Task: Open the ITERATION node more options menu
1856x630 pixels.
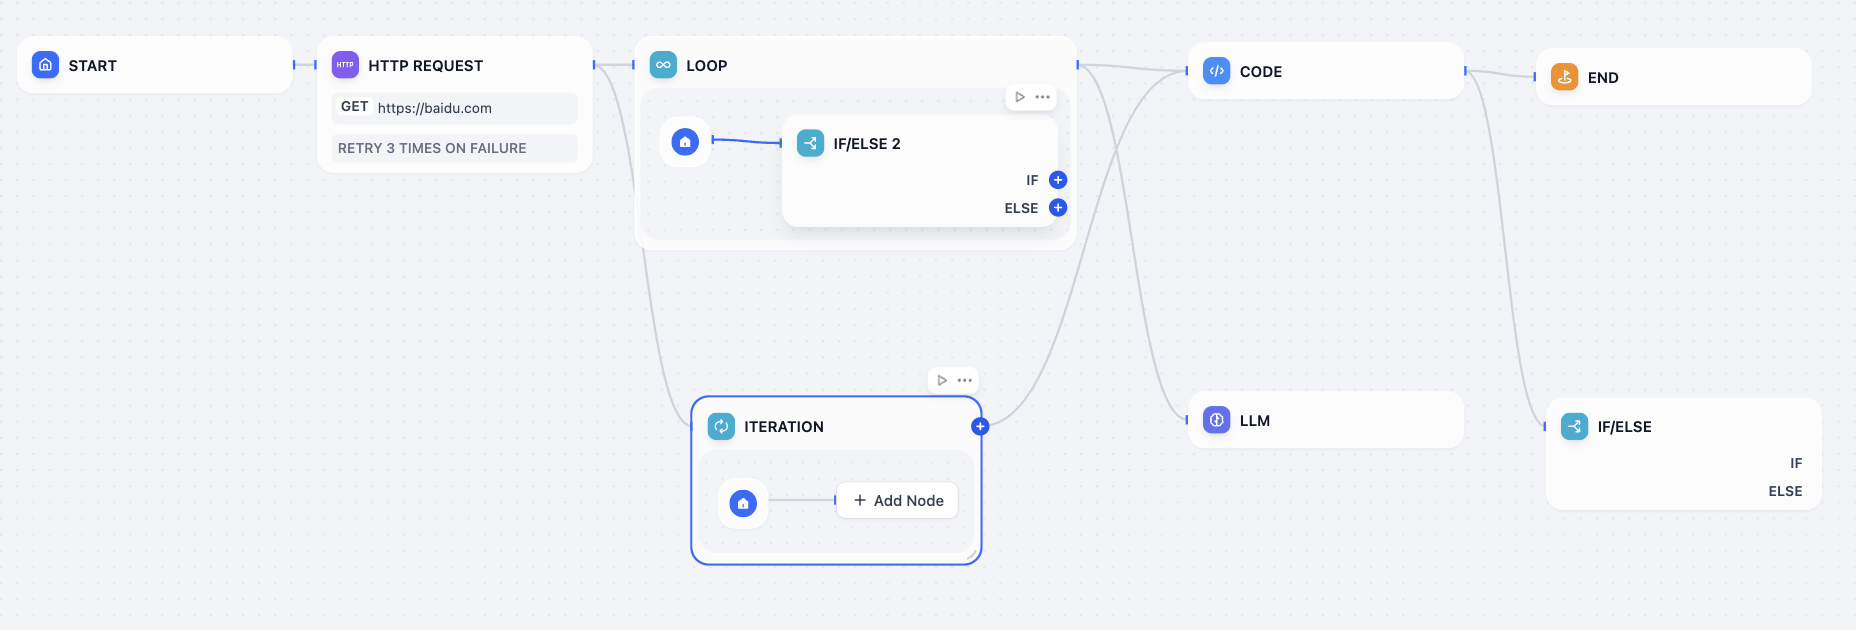Action: [x=965, y=380]
